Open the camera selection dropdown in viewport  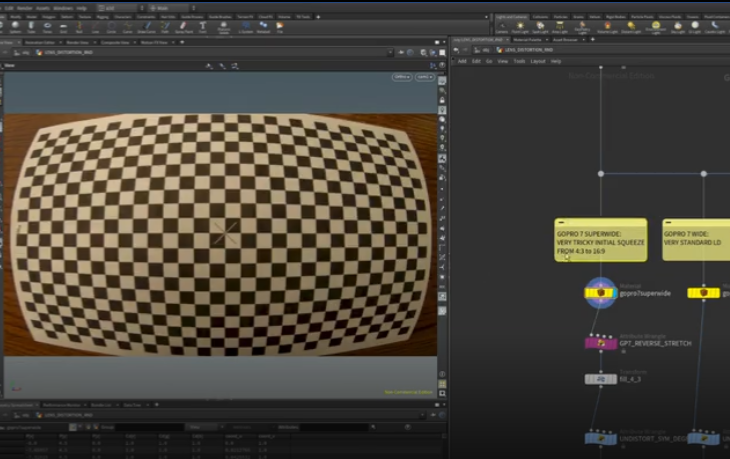pos(425,77)
